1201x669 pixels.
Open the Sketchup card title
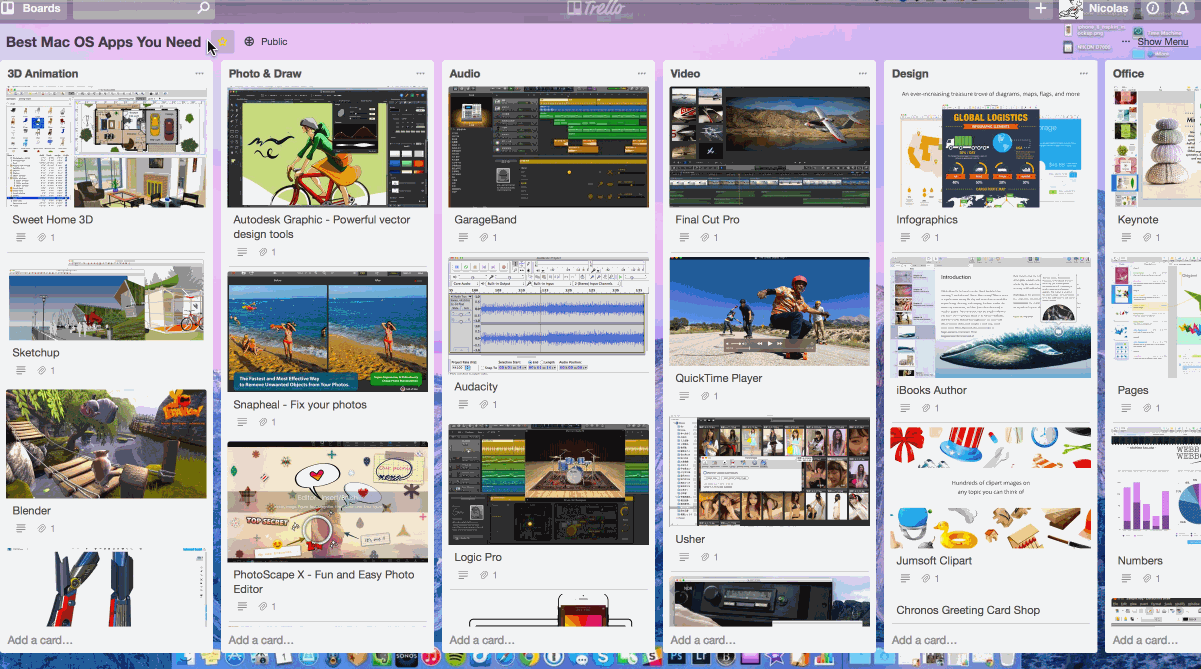[36, 353]
